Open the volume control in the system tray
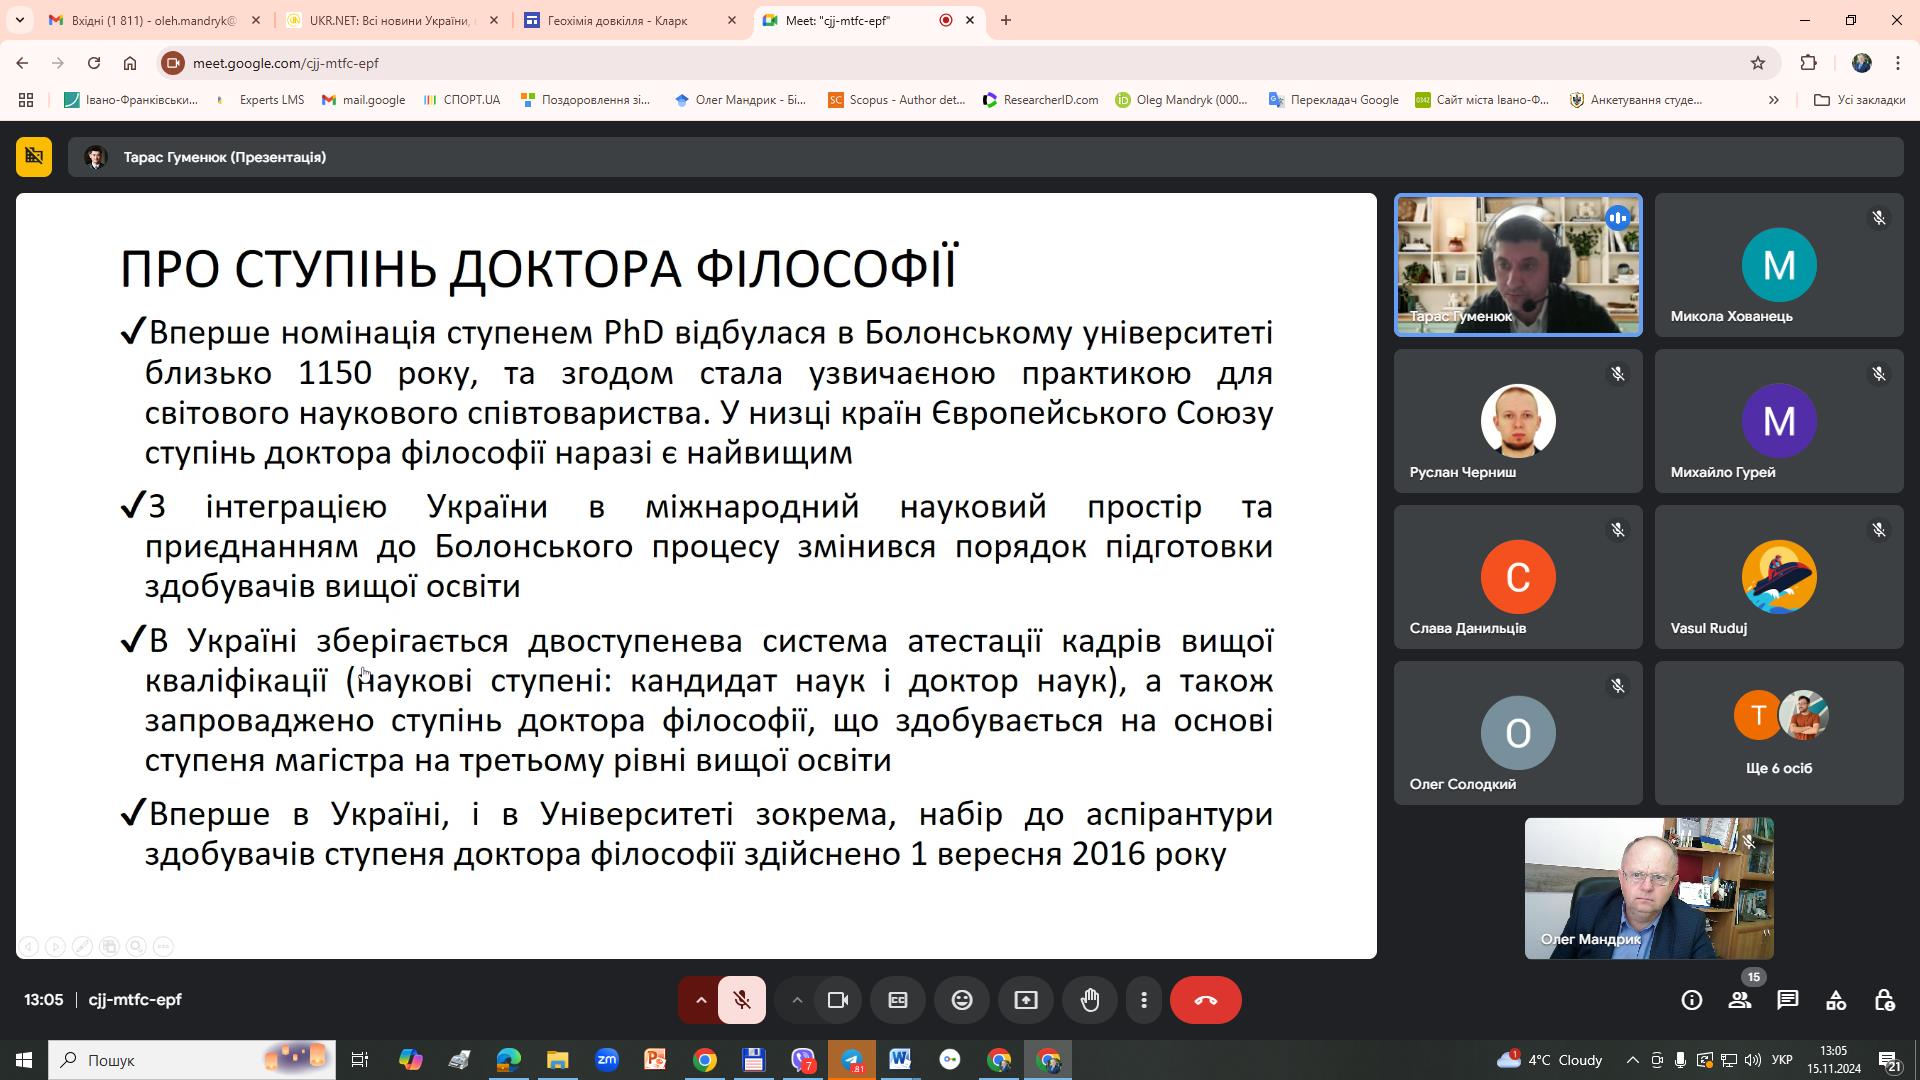1920x1080 pixels. click(1752, 1060)
